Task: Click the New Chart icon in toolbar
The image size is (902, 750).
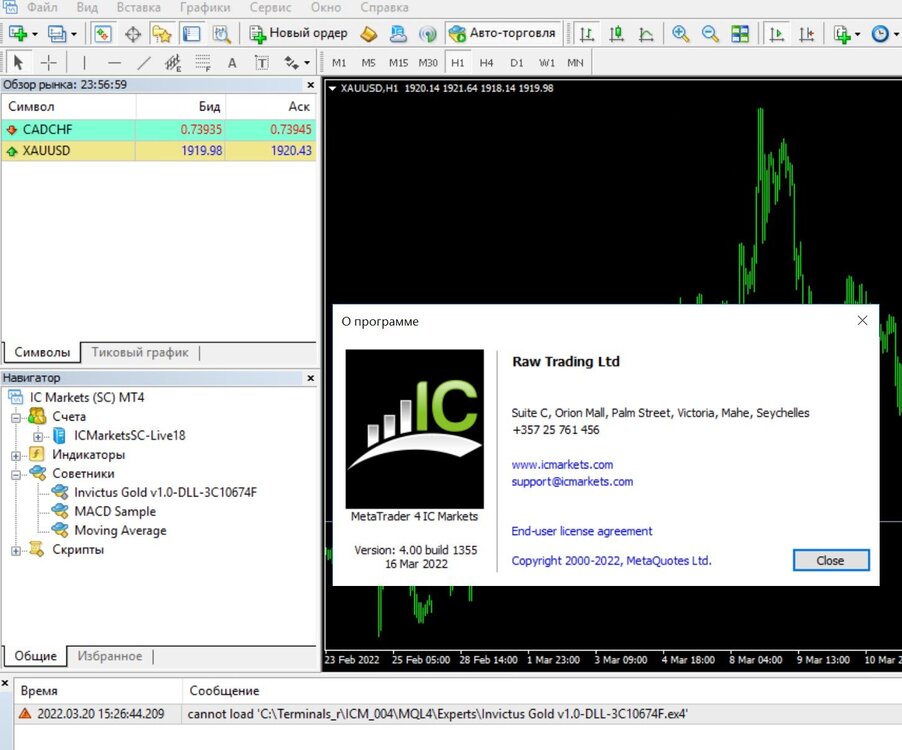Action: [18, 34]
